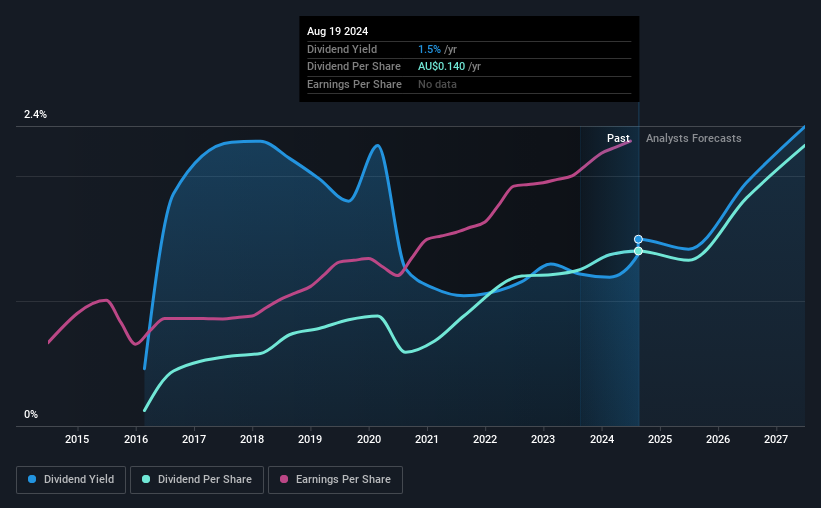Click the 0% y-axis label
The width and height of the screenshot is (821, 508).
[x=31, y=414]
